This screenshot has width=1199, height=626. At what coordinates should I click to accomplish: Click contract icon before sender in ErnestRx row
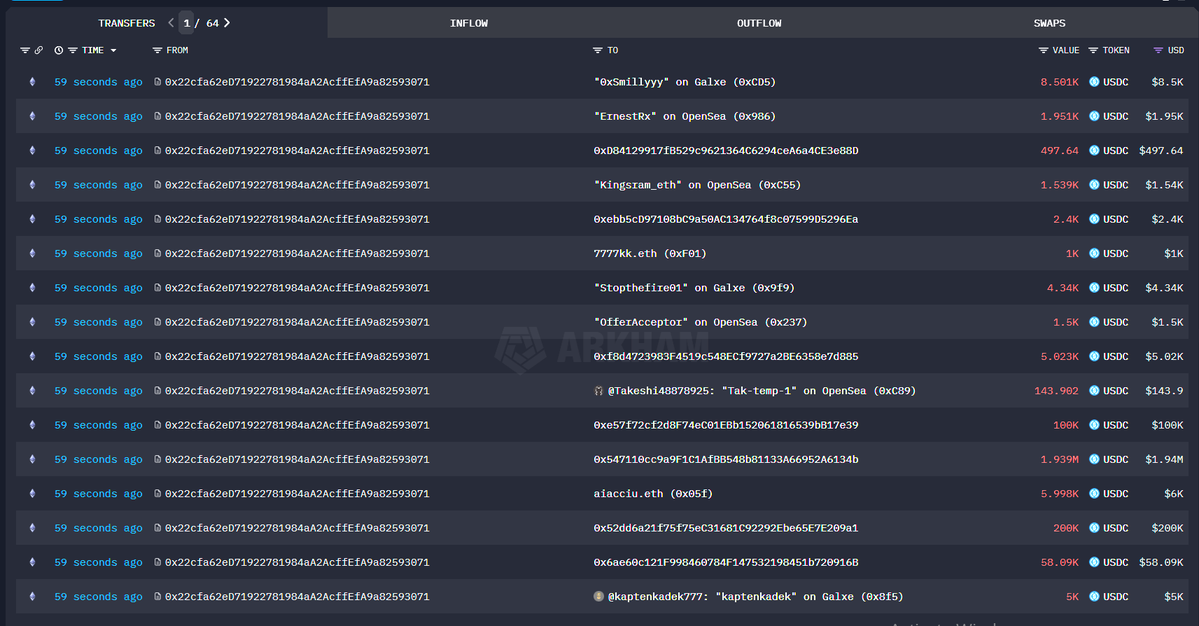coord(158,116)
